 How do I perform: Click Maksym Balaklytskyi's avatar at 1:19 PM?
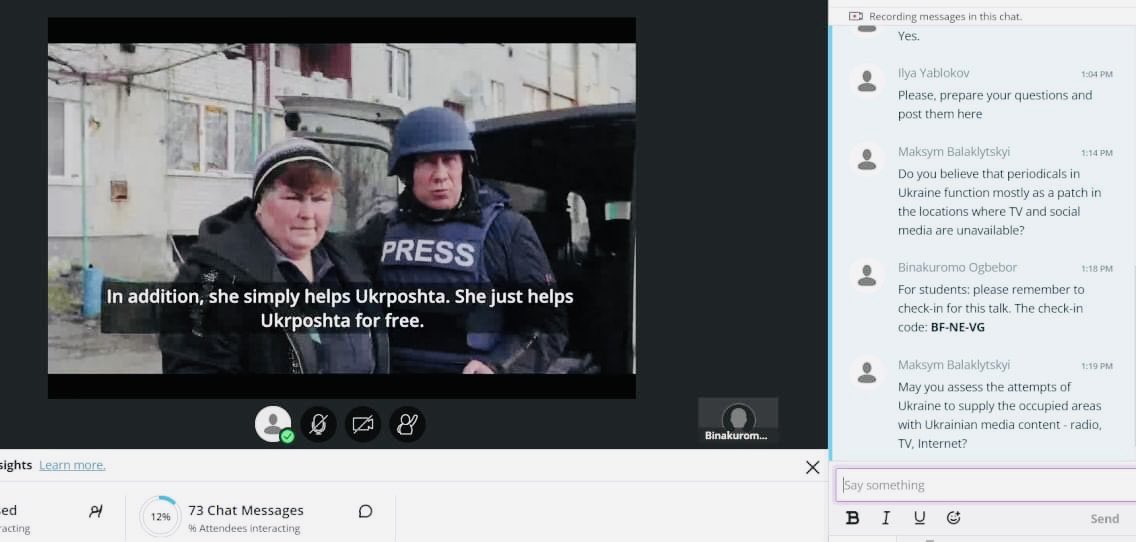(866, 372)
